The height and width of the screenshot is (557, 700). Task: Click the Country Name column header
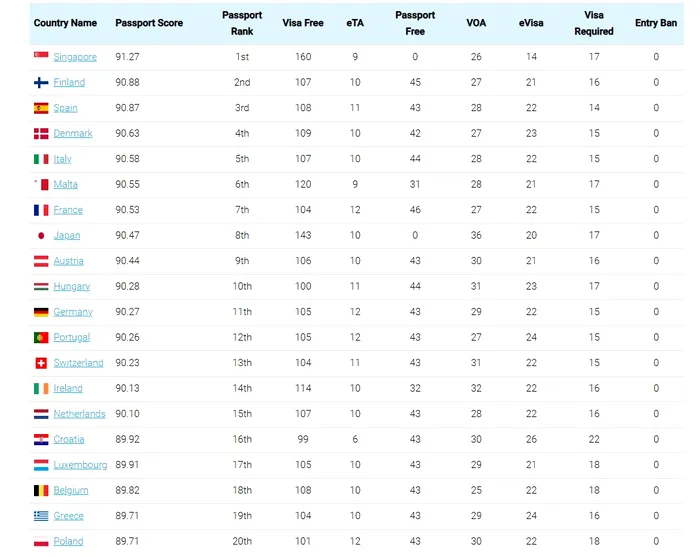click(65, 23)
